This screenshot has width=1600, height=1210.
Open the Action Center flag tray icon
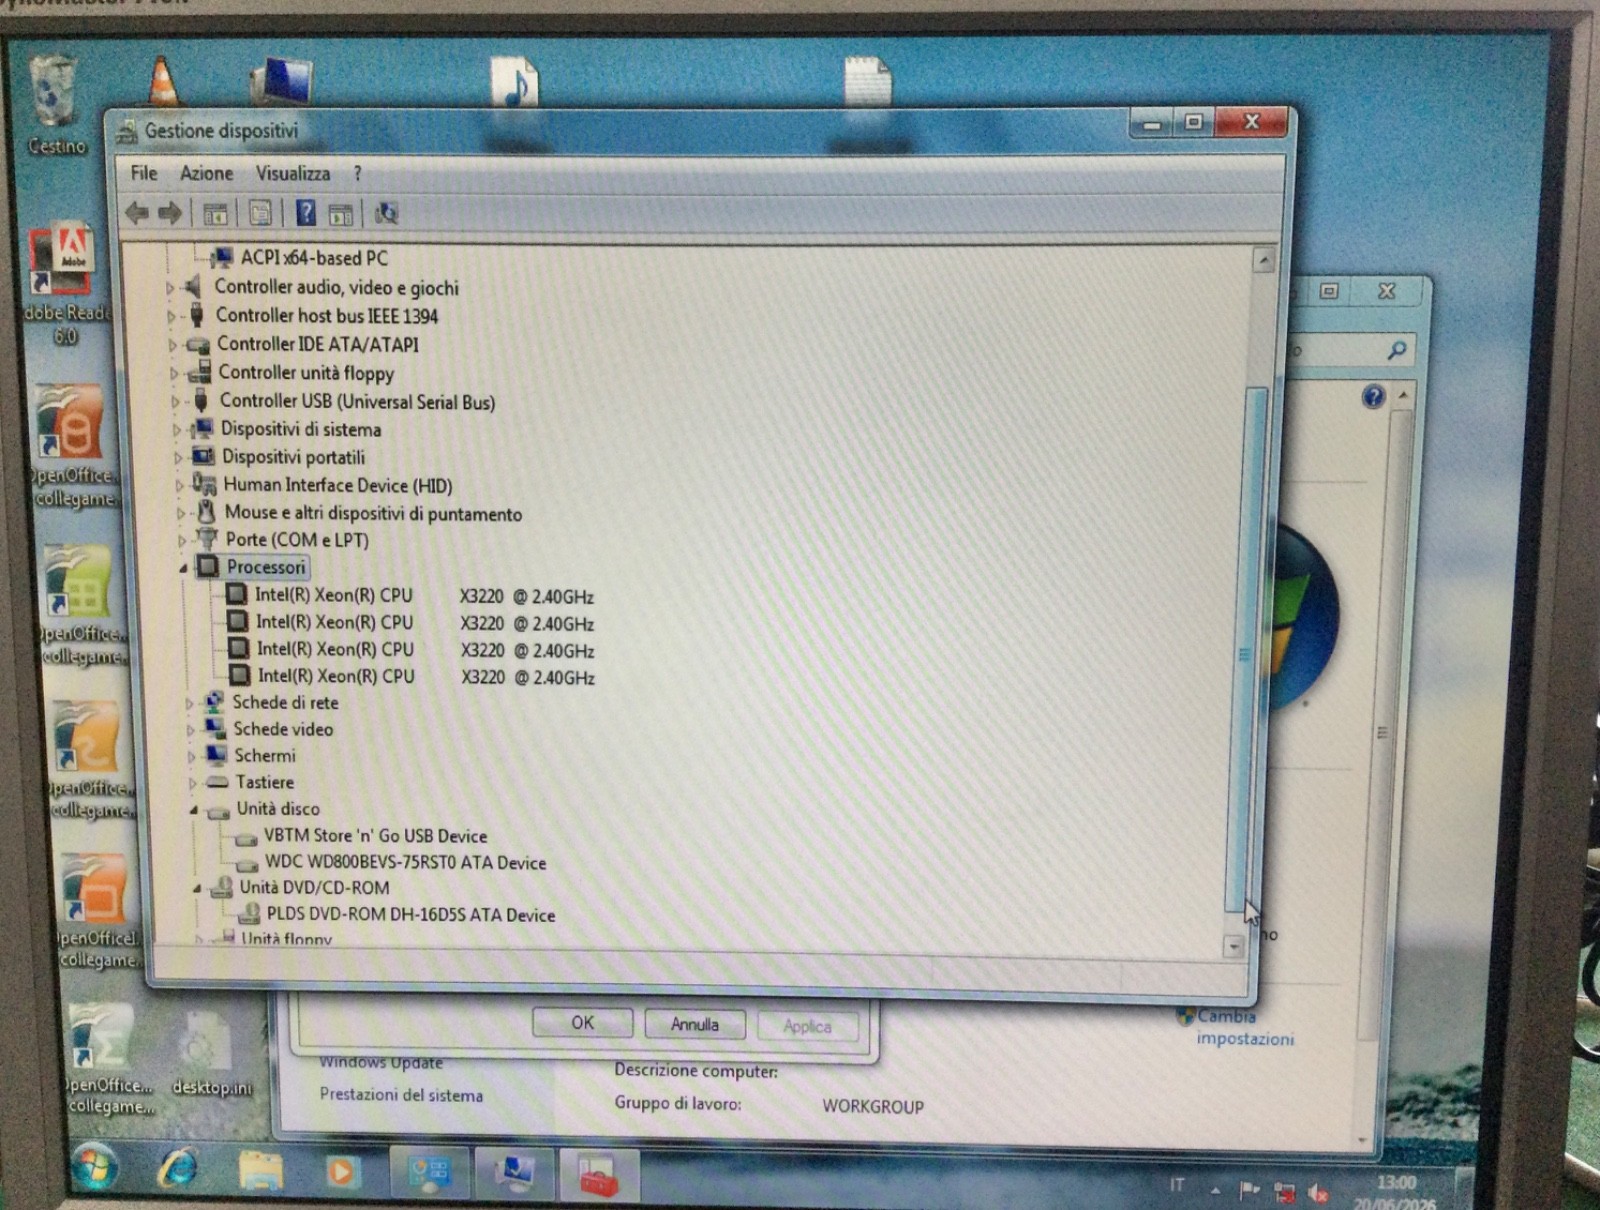pos(1249,1190)
